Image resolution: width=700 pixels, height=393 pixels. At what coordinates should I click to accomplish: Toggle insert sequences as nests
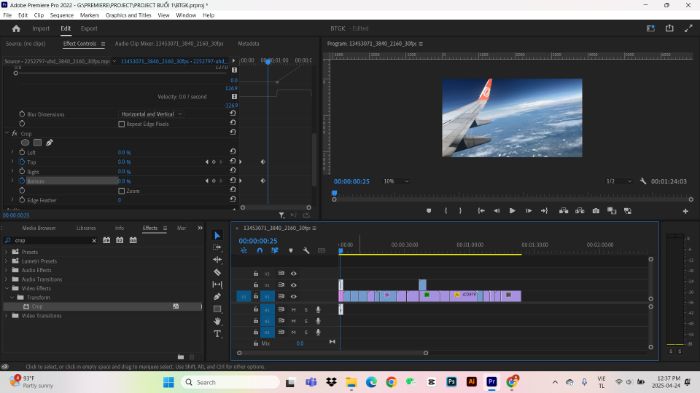244,251
